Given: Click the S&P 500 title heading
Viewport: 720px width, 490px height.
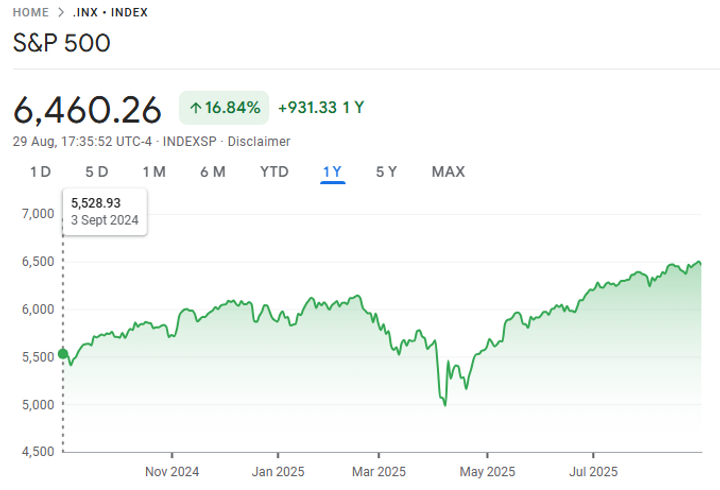Looking at the screenshot, I should (61, 43).
